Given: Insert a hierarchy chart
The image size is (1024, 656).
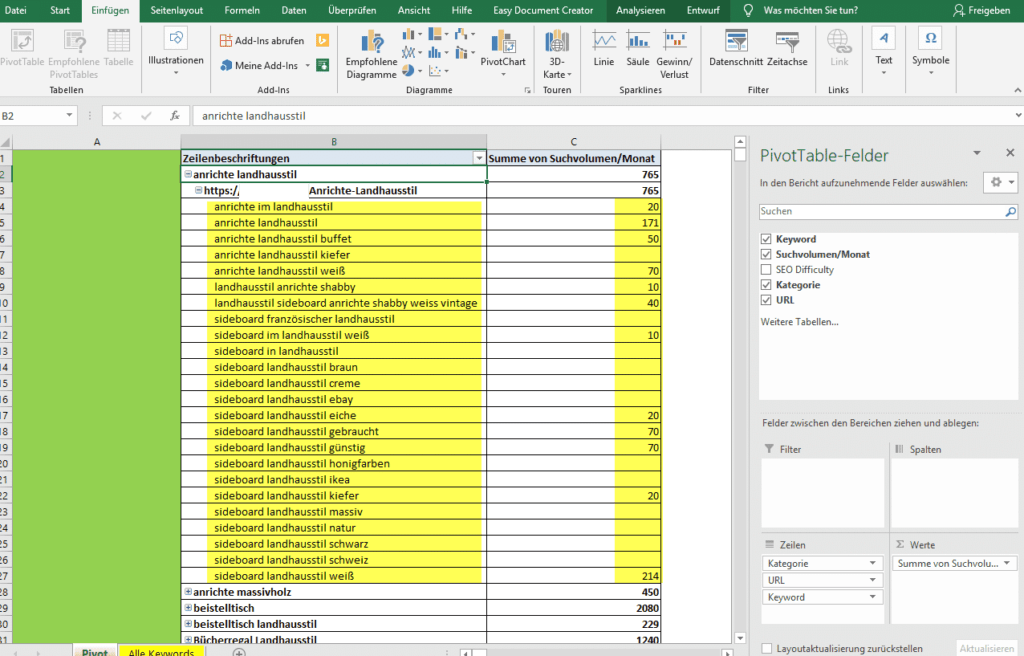Looking at the screenshot, I should (x=438, y=35).
